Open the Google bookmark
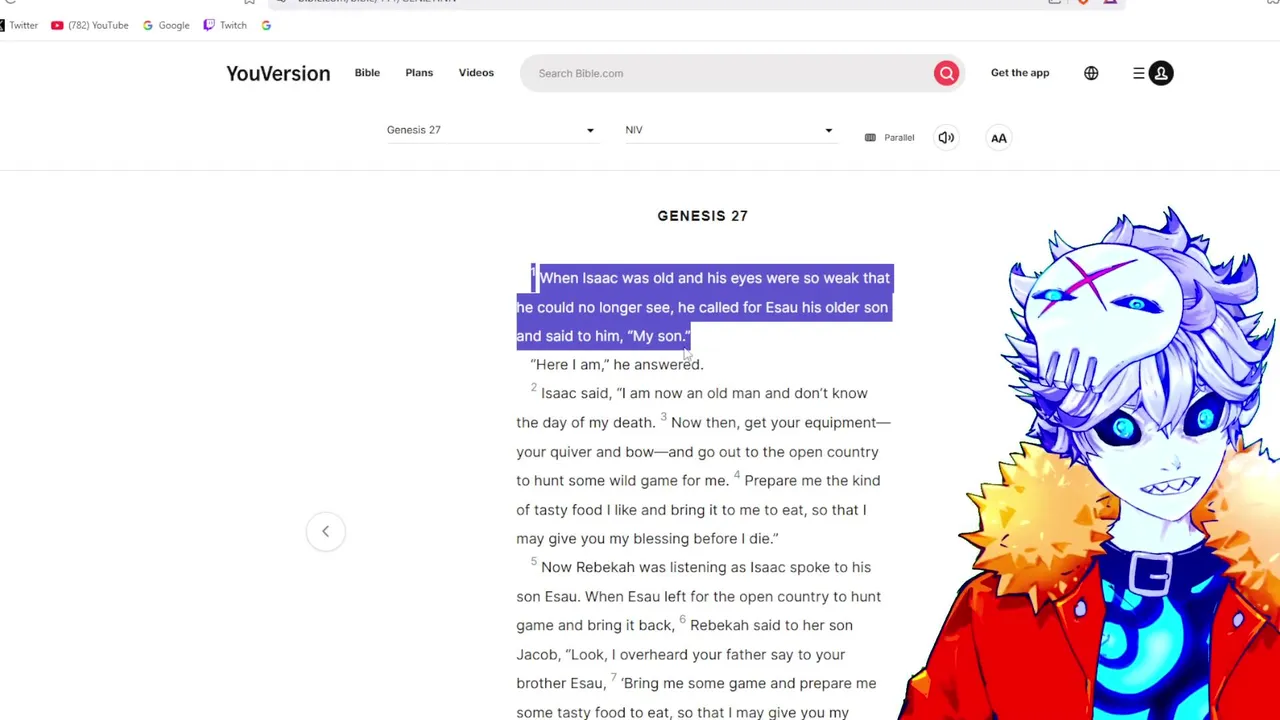This screenshot has width=1280, height=720. point(166,25)
